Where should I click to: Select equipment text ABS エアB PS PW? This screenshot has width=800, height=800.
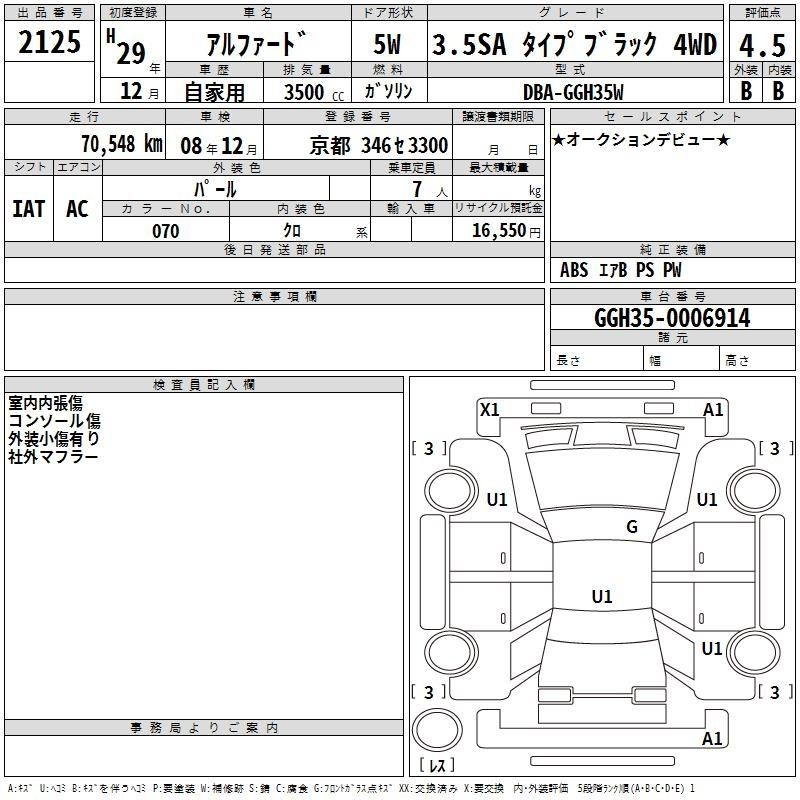click(x=620, y=270)
